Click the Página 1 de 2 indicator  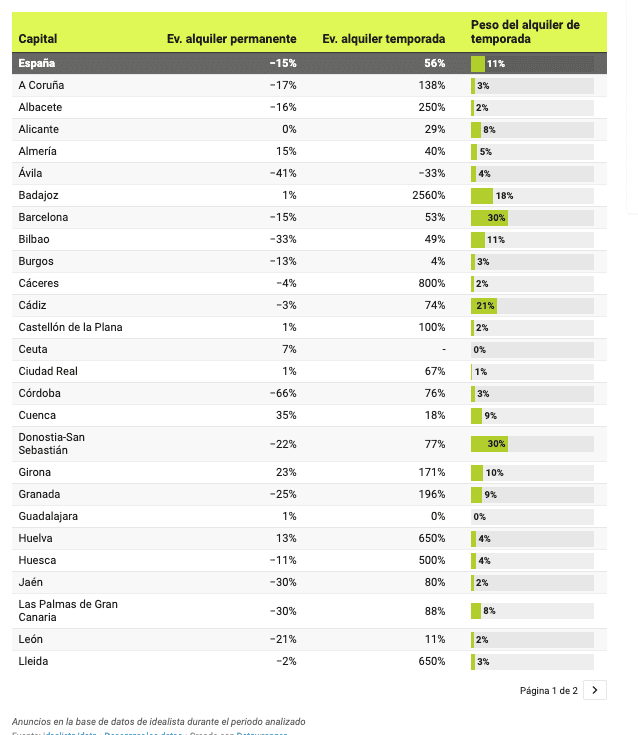click(x=549, y=691)
